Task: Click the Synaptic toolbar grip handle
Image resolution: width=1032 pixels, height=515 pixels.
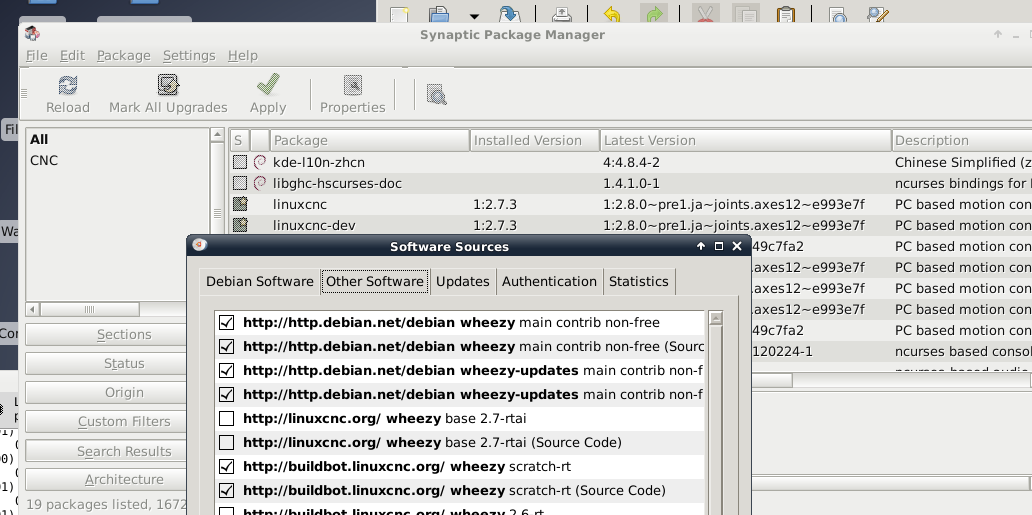Action: (24, 94)
